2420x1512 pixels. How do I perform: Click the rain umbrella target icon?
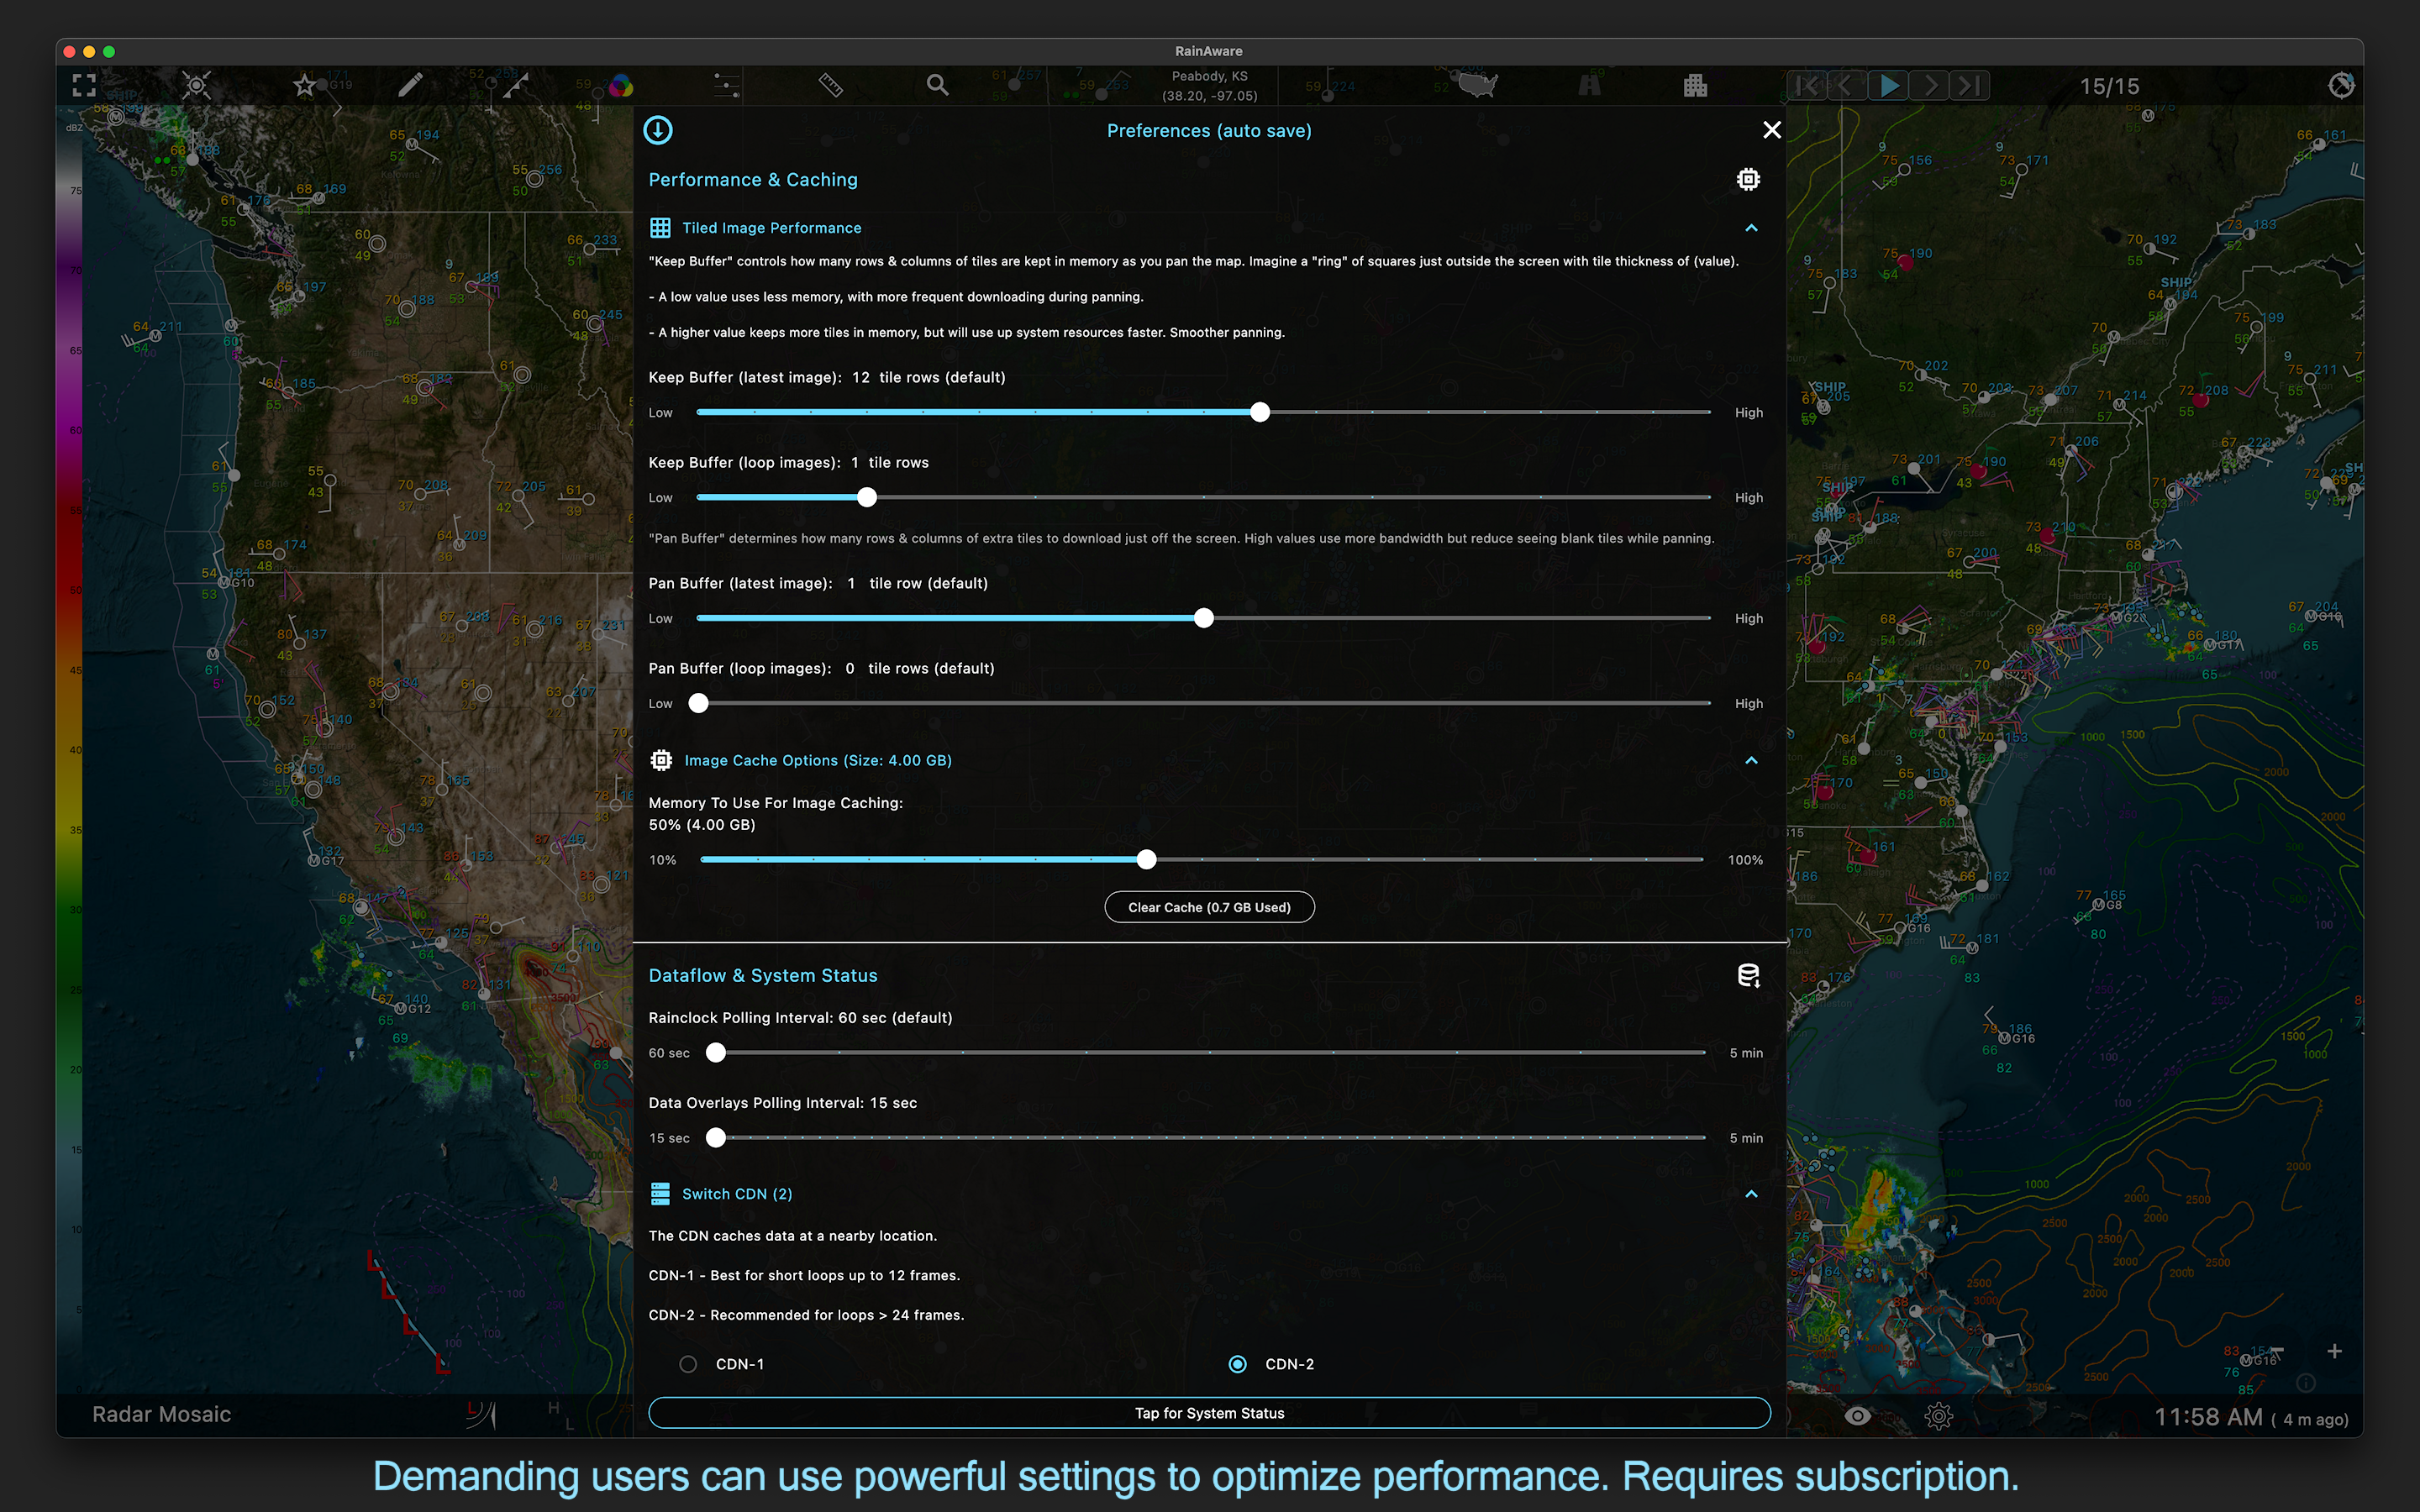click(2341, 86)
